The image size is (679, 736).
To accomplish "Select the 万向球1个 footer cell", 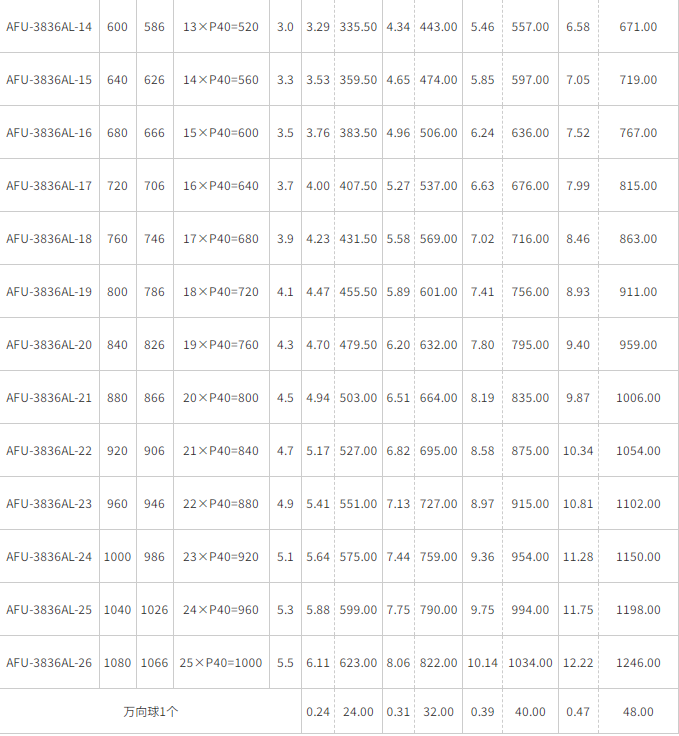I will [x=151, y=712].
